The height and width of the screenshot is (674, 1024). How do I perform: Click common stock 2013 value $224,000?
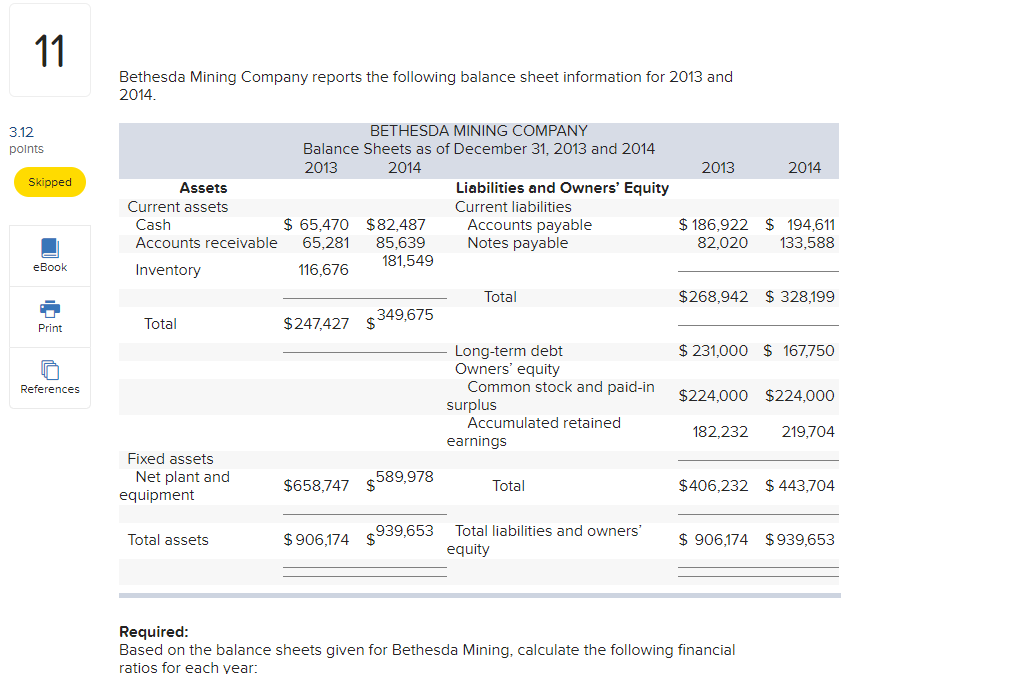[713, 396]
